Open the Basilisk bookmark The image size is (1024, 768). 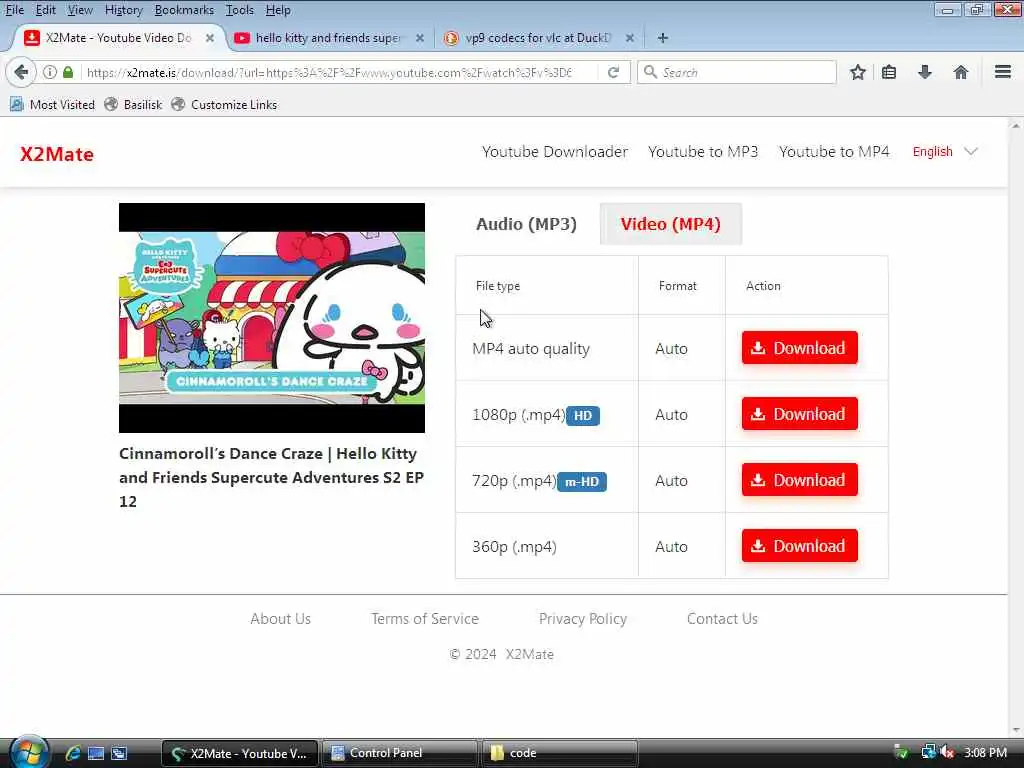click(x=133, y=104)
